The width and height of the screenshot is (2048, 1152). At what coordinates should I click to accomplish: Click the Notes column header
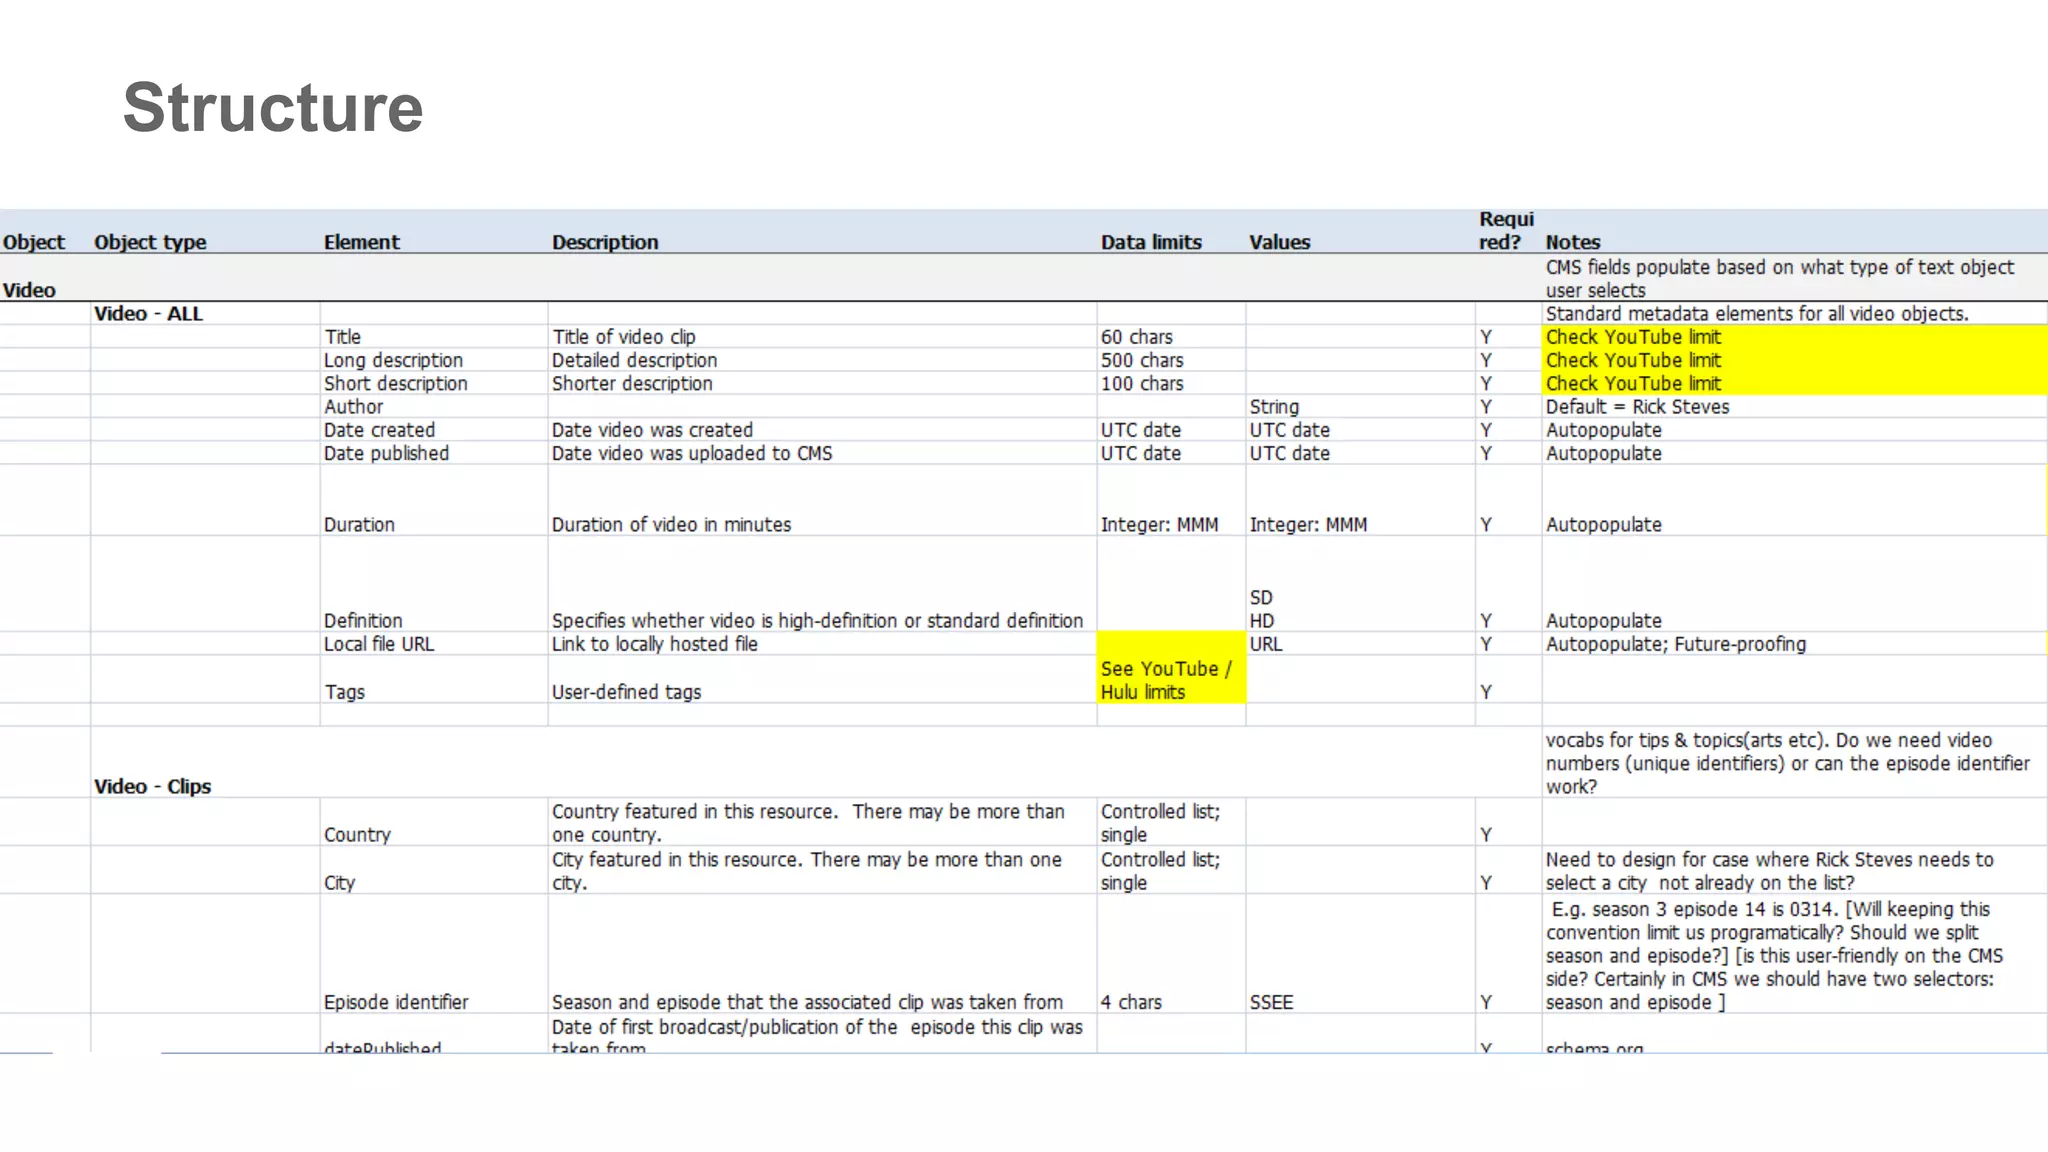(1572, 242)
